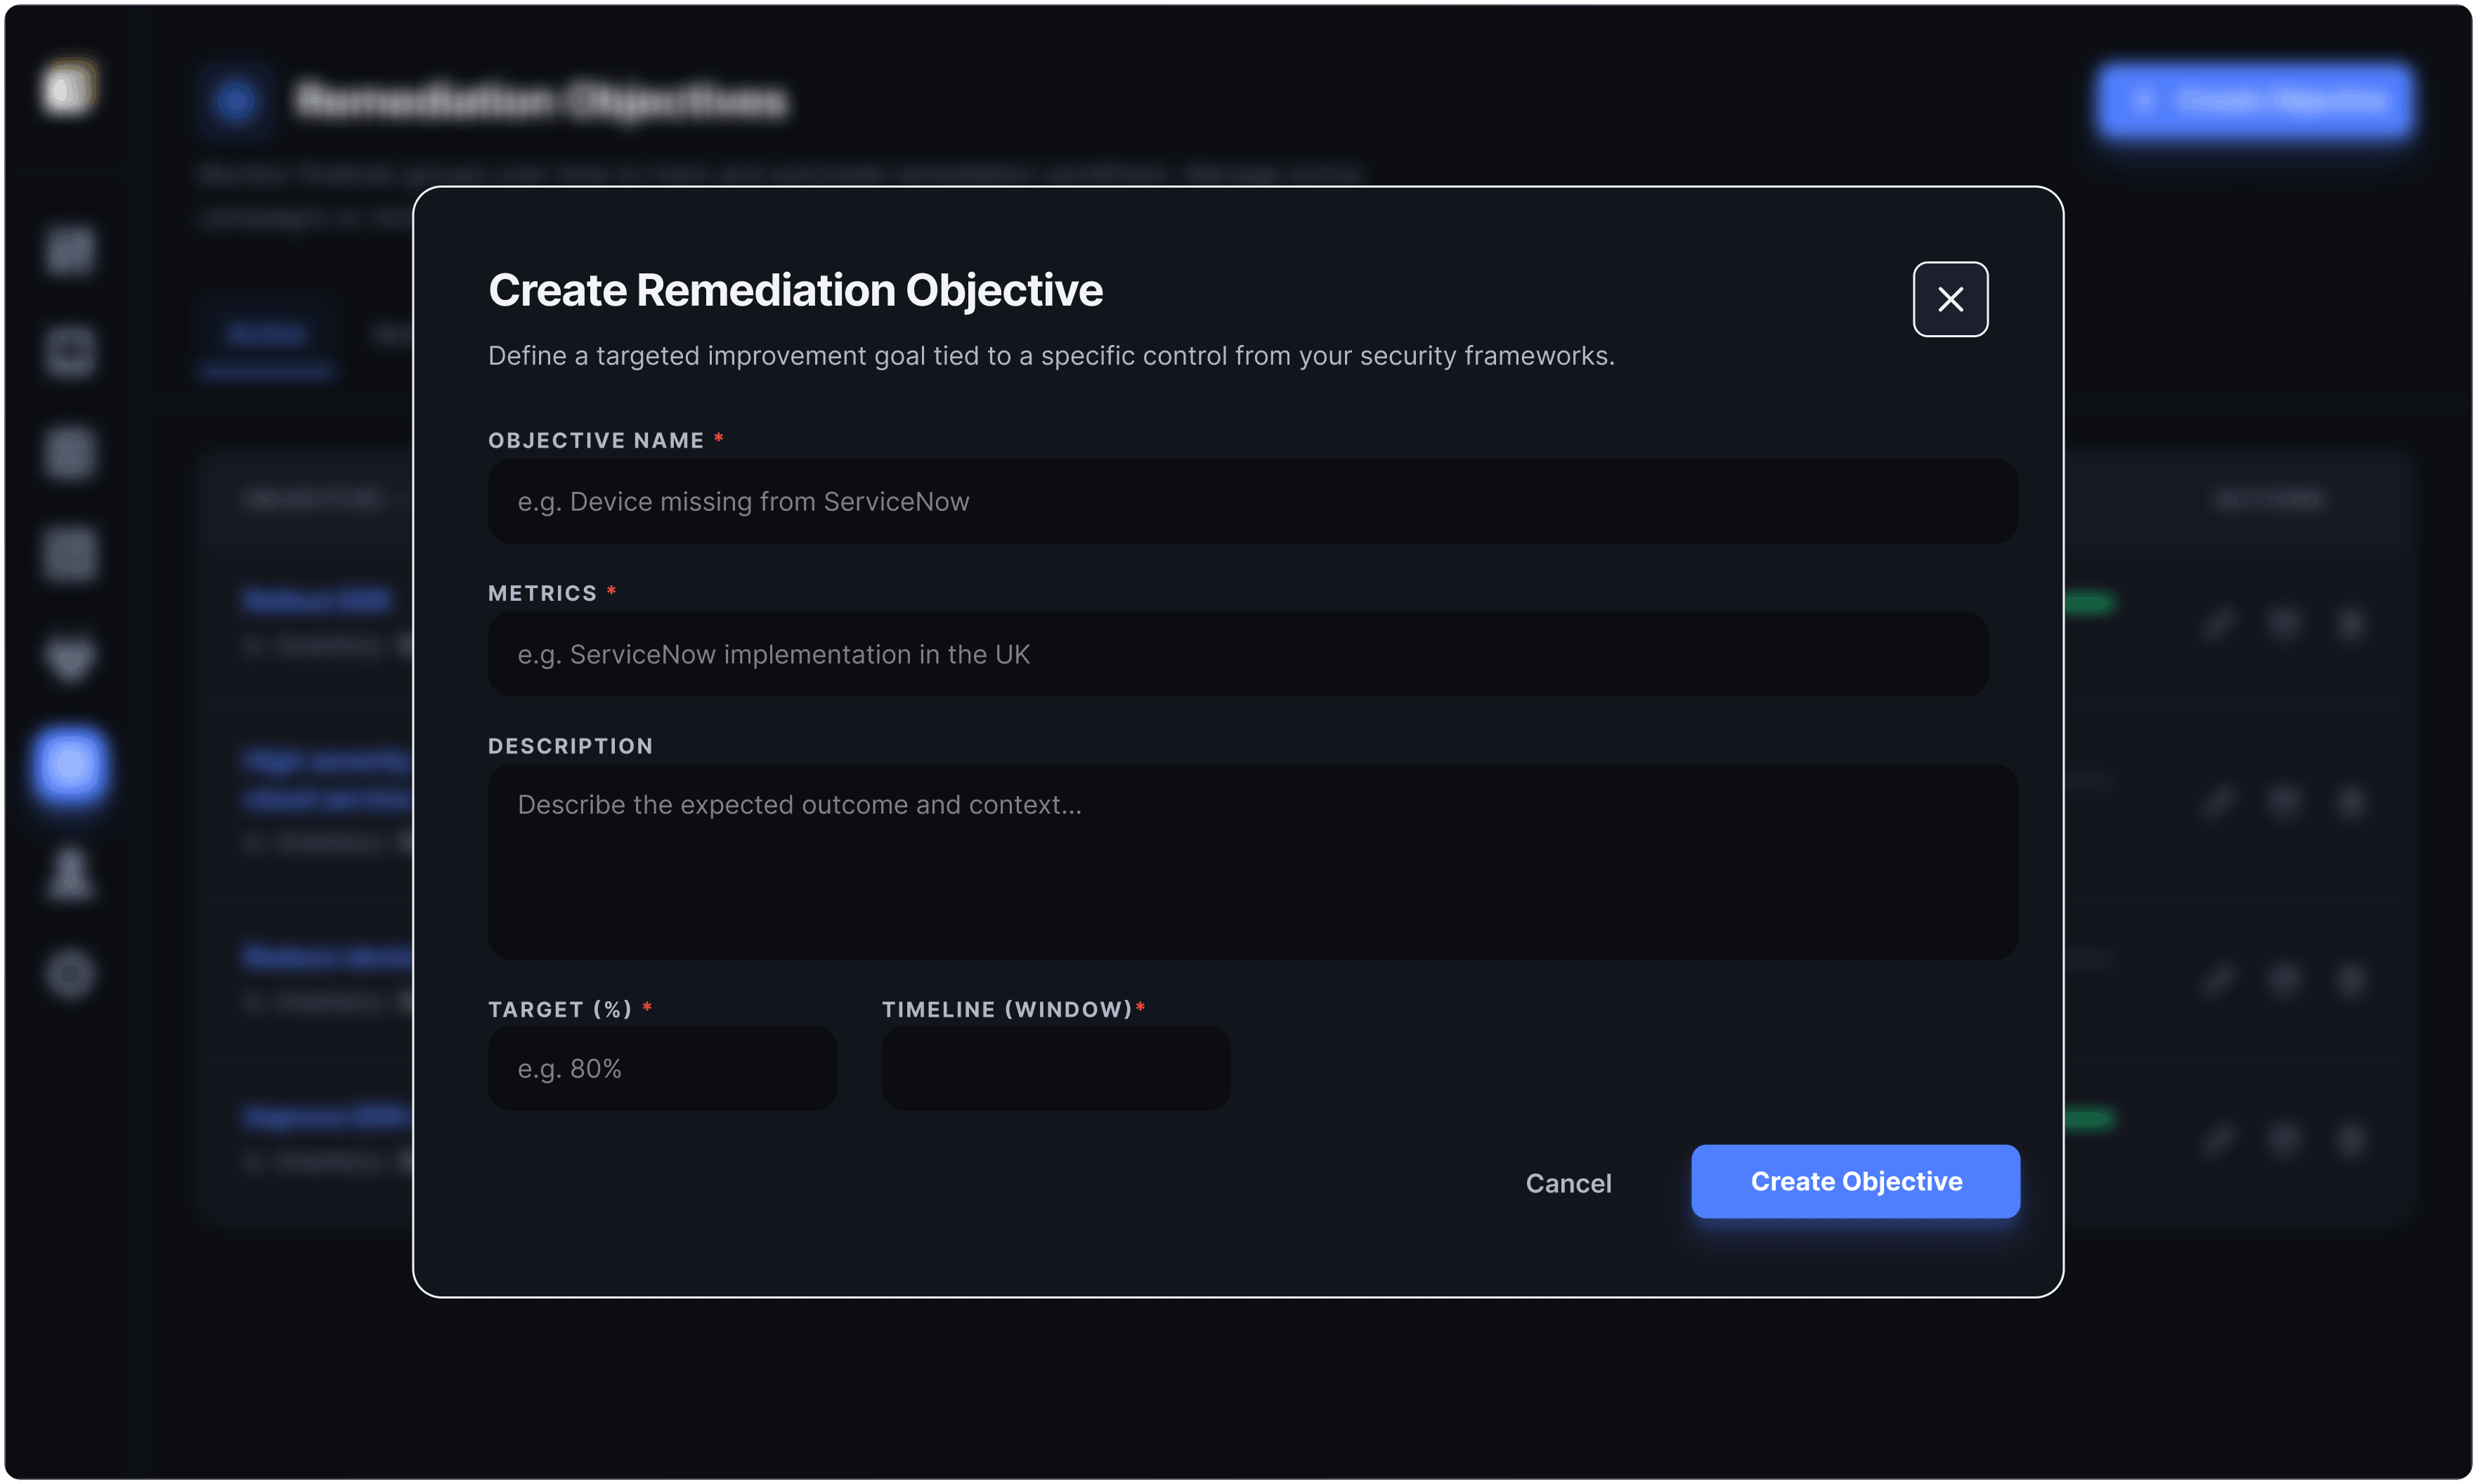Click the highlighted blue sidebar icon behind the dialog
This screenshot has height=1484, width=2477.
70,765
